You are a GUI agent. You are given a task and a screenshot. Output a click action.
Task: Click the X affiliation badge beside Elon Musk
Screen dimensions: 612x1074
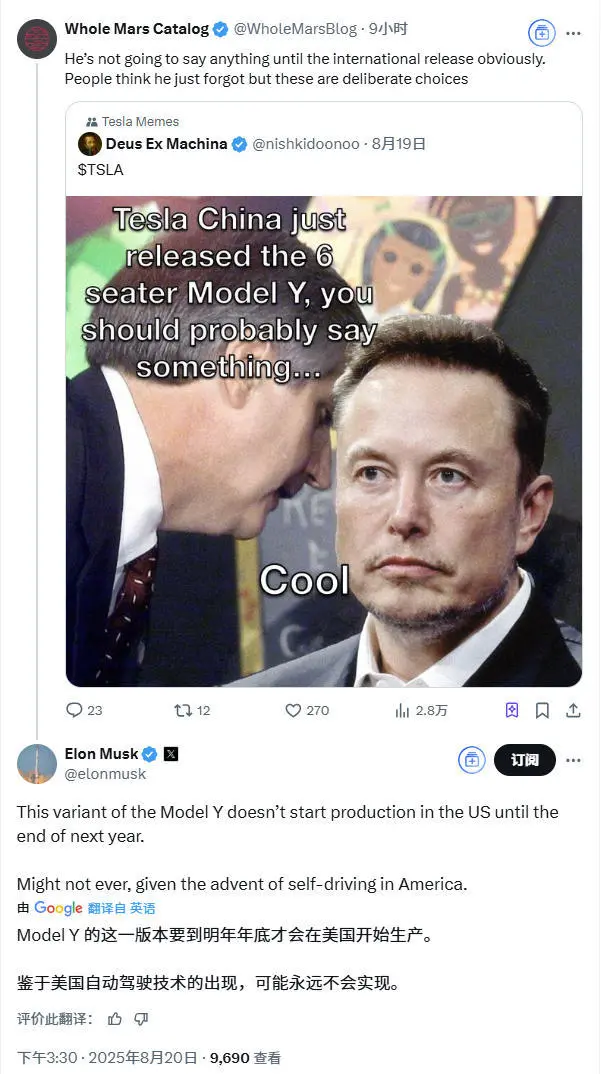coord(170,754)
